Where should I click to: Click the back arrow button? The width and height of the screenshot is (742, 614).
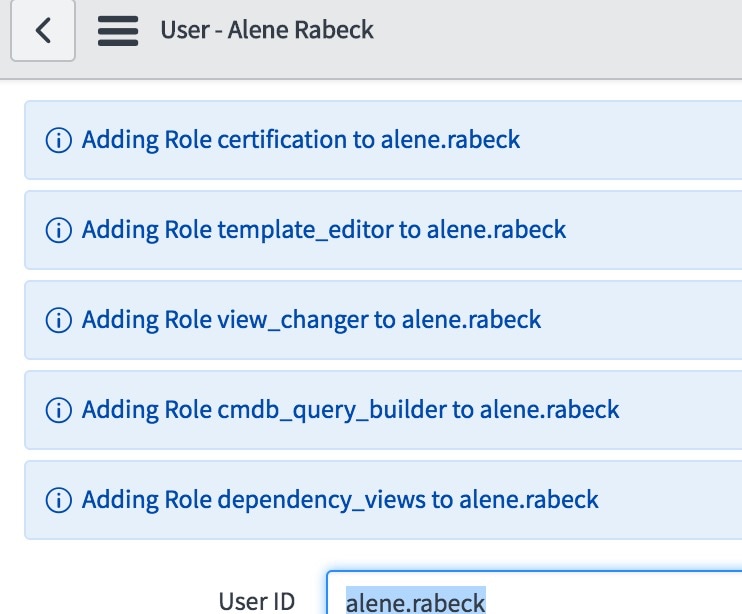pos(42,31)
